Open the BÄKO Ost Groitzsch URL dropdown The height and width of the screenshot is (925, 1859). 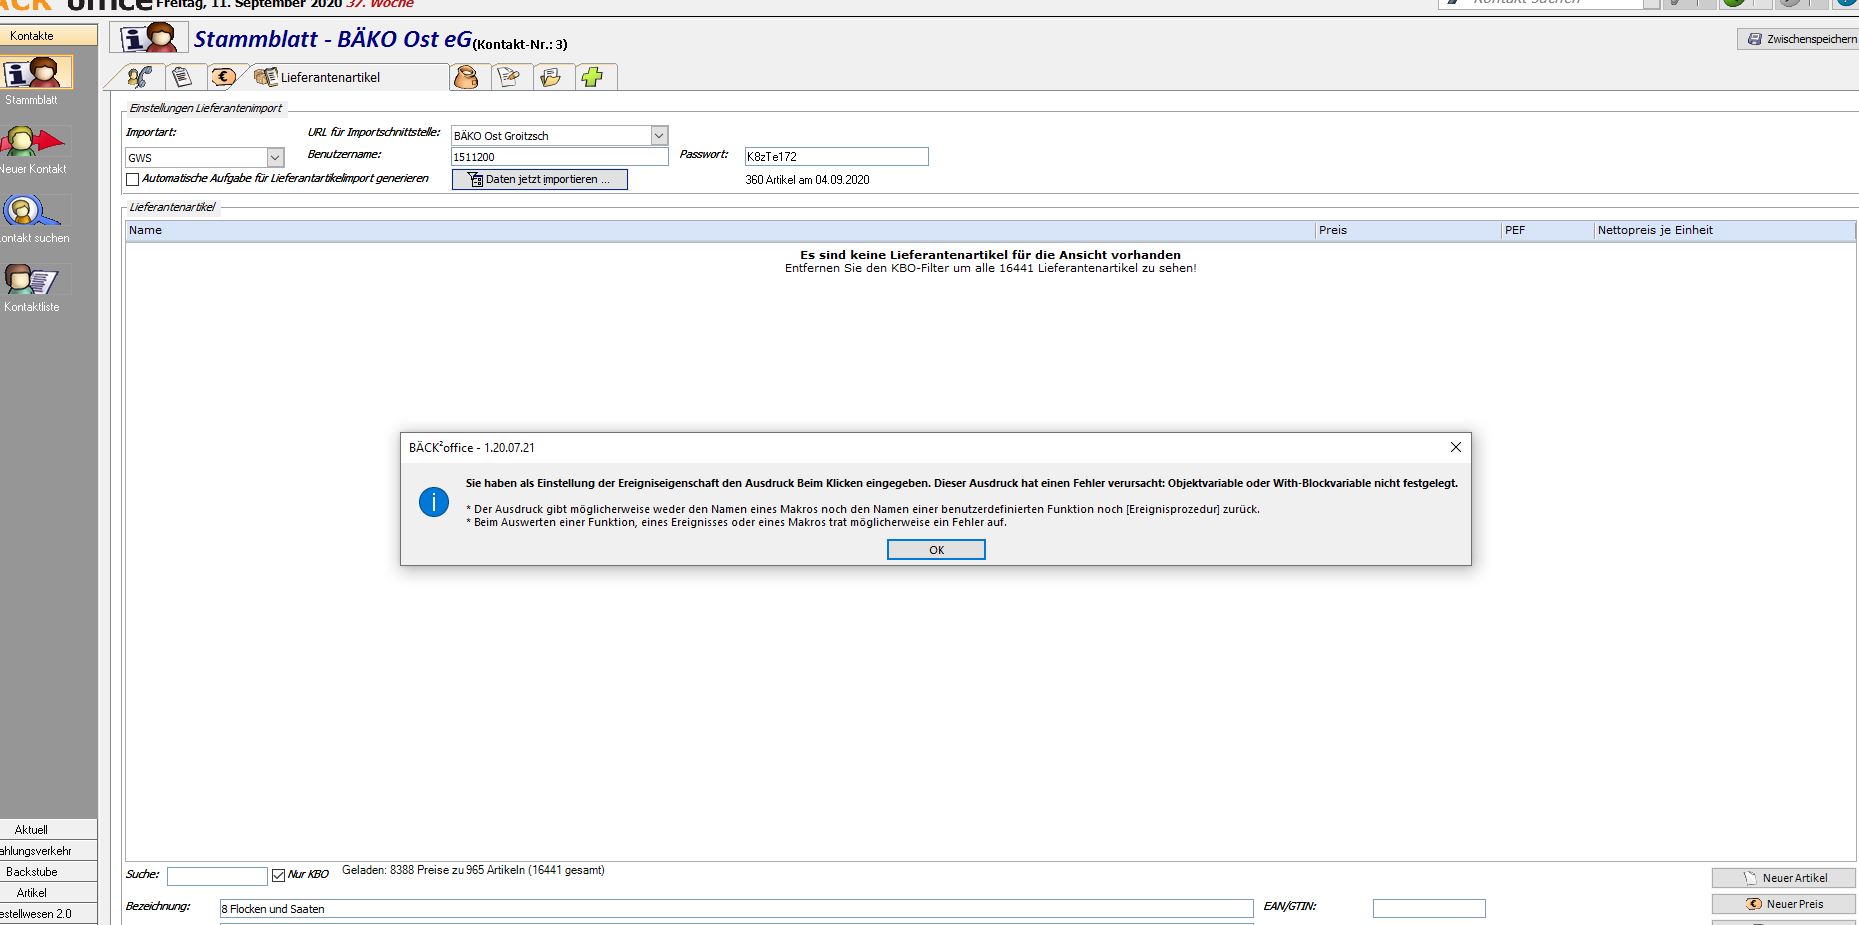tap(658, 136)
